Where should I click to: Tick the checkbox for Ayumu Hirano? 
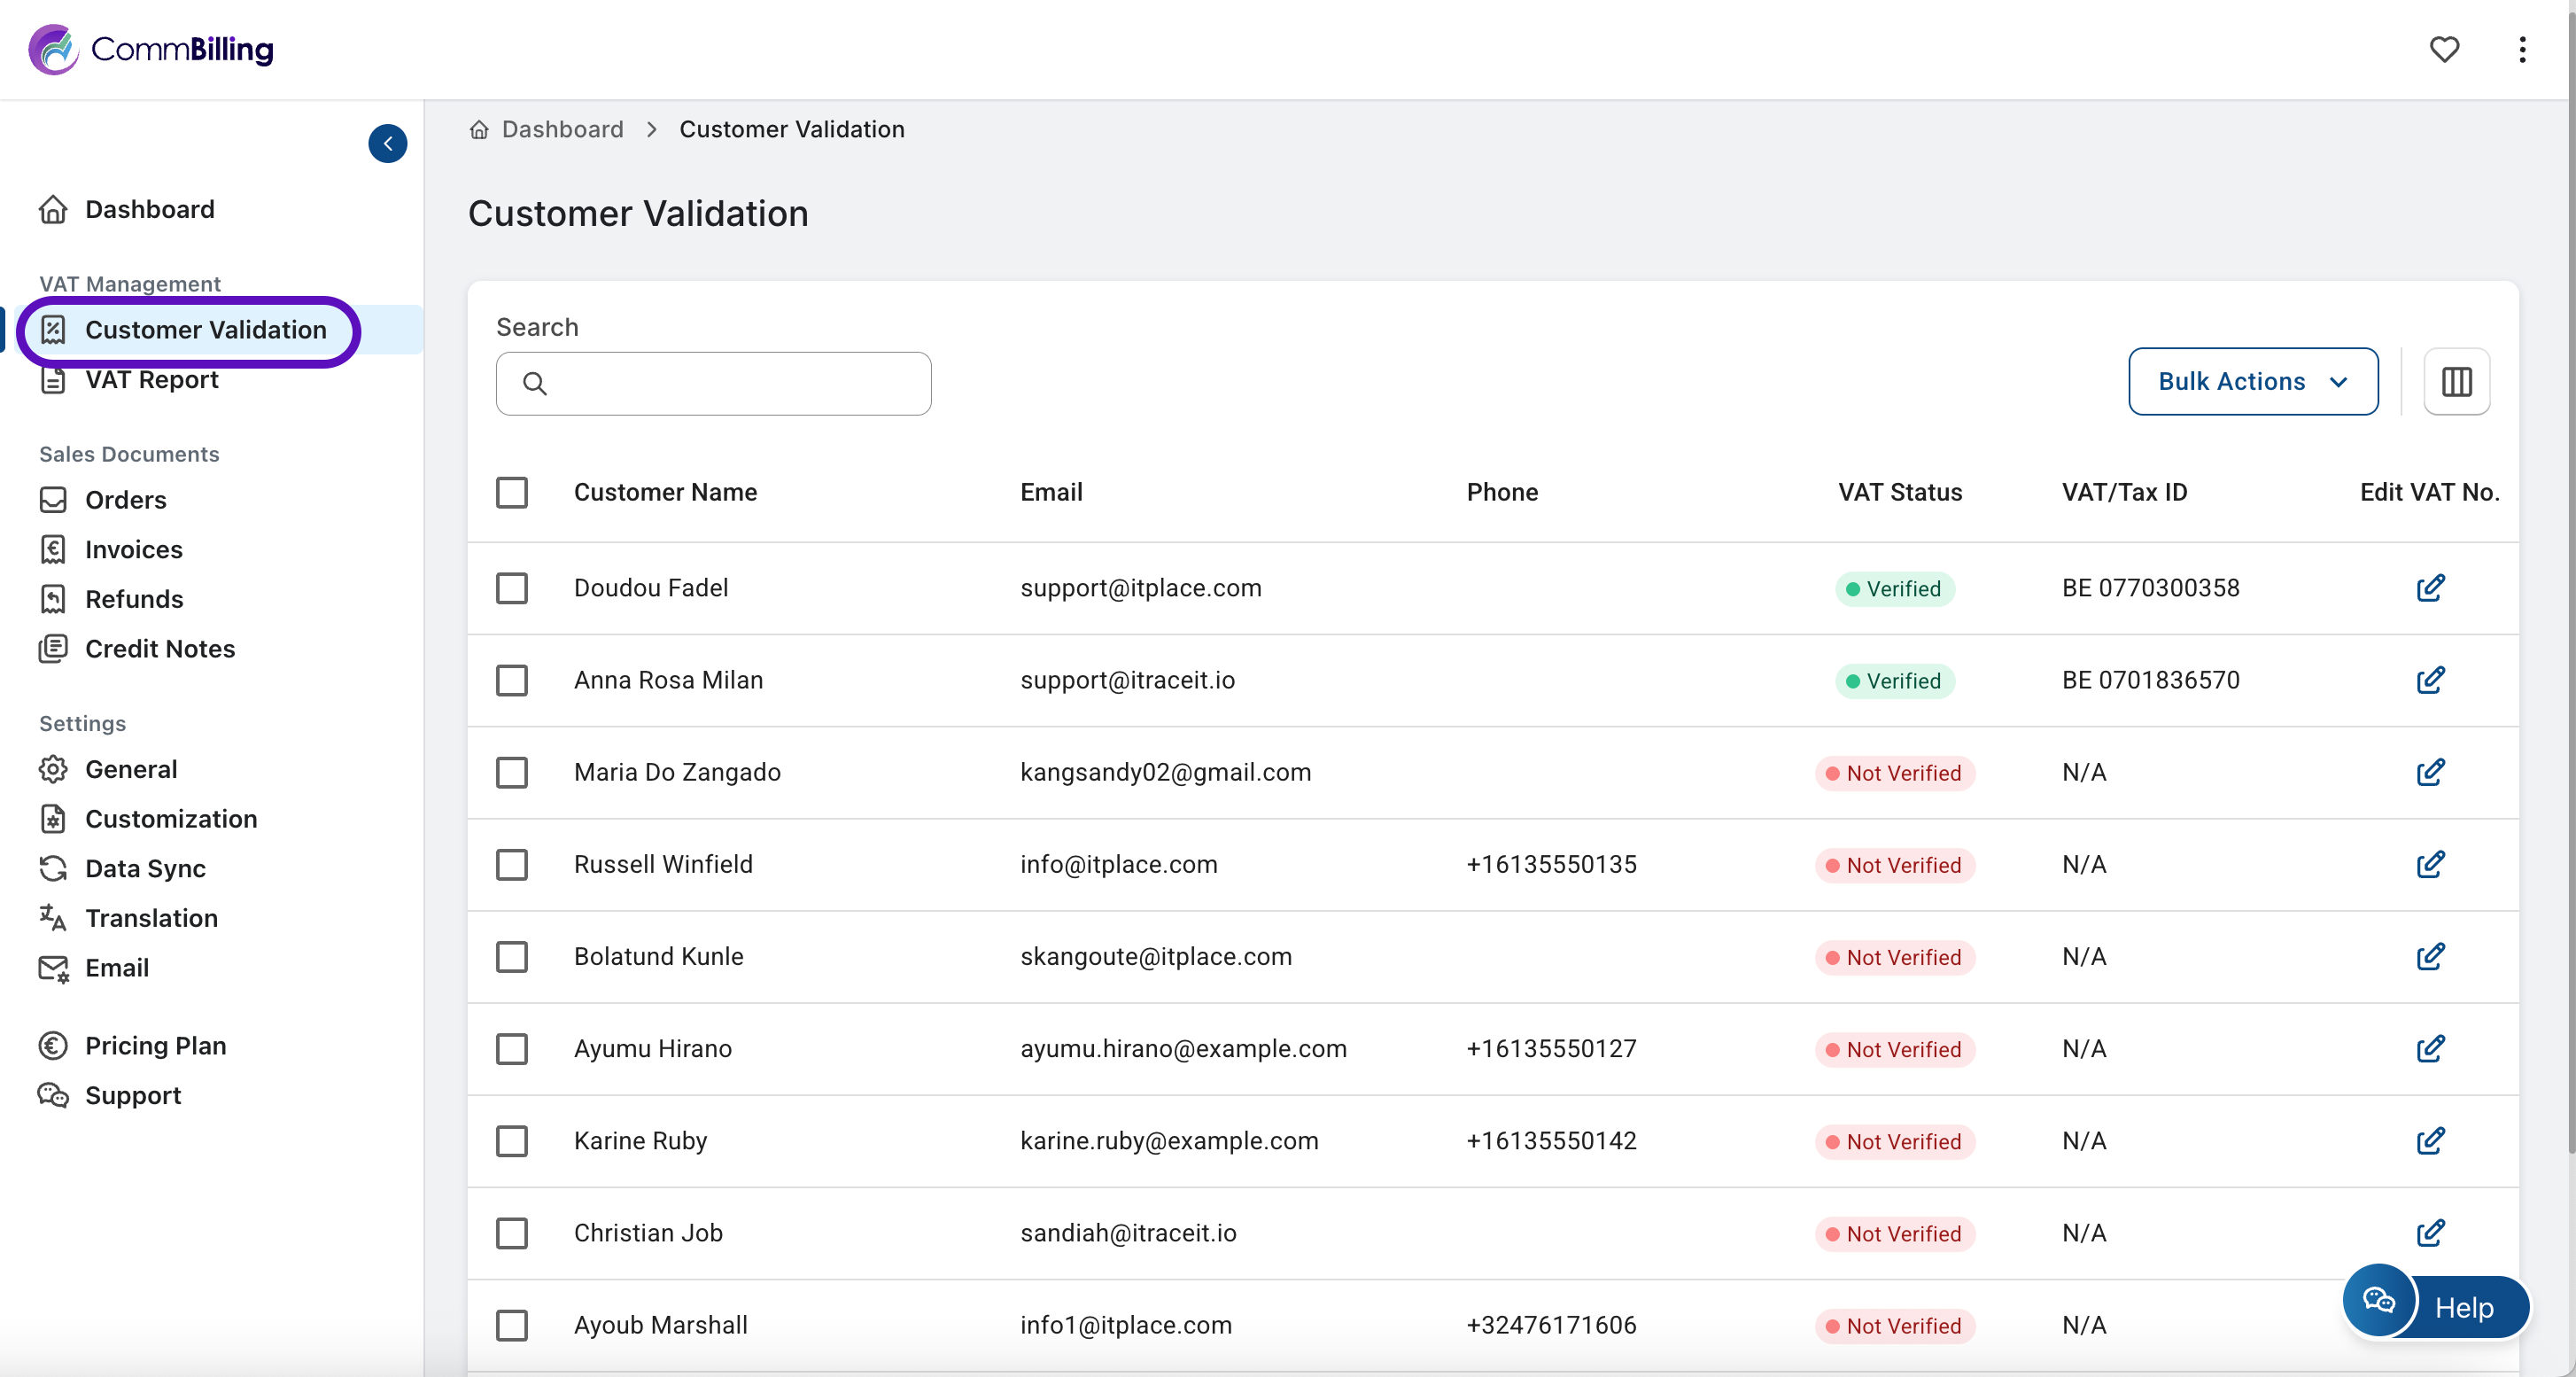(512, 1048)
